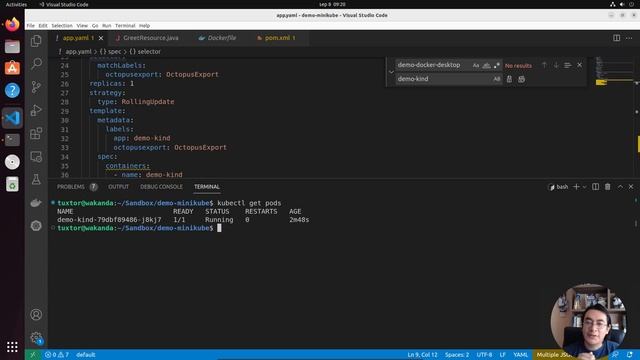Screen dimensions: 640x360
Task: Open the Accounts menu icon
Action: coord(36,315)
